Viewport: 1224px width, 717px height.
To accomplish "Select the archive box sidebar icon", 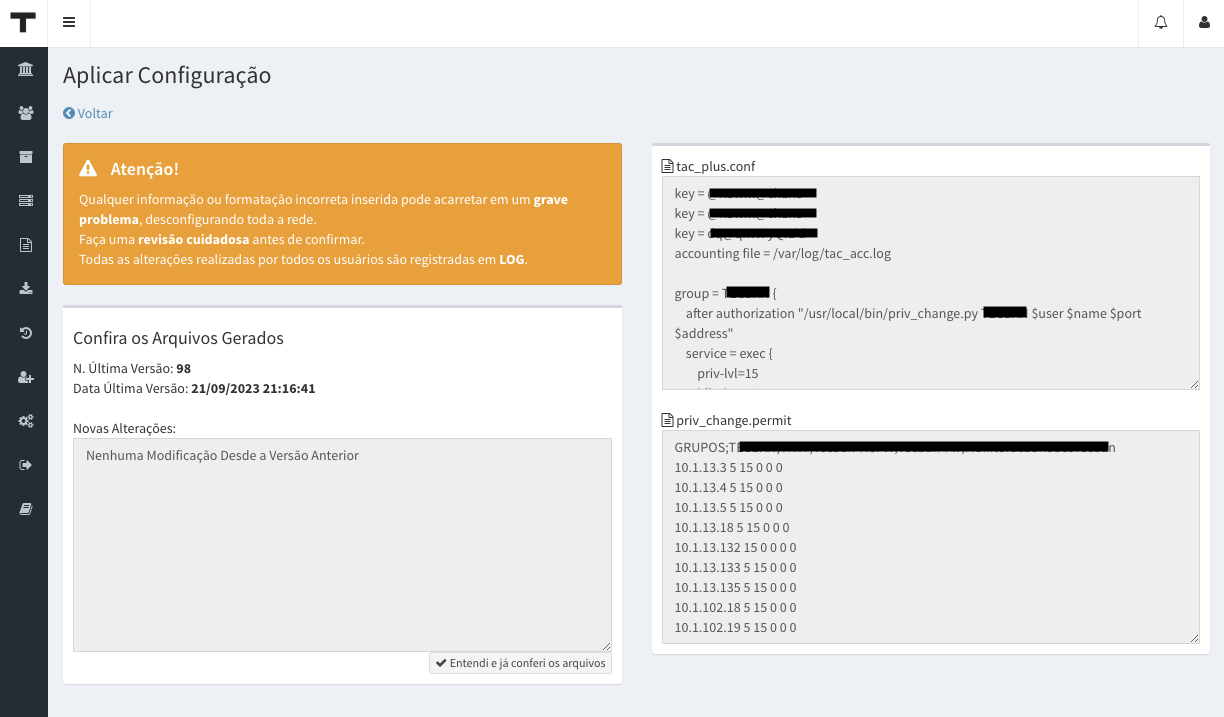I will [x=25, y=157].
